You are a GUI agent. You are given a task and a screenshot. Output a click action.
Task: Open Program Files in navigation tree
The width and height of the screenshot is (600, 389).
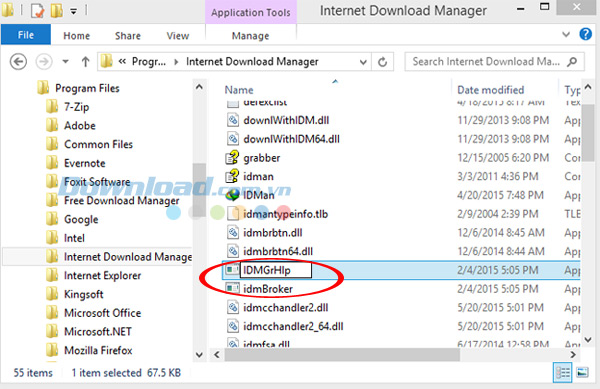87,88
